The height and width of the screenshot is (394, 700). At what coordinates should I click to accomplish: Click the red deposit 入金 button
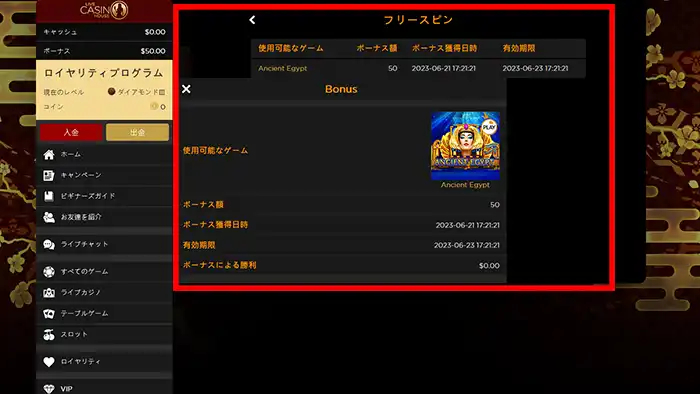pyautogui.click(x=71, y=133)
